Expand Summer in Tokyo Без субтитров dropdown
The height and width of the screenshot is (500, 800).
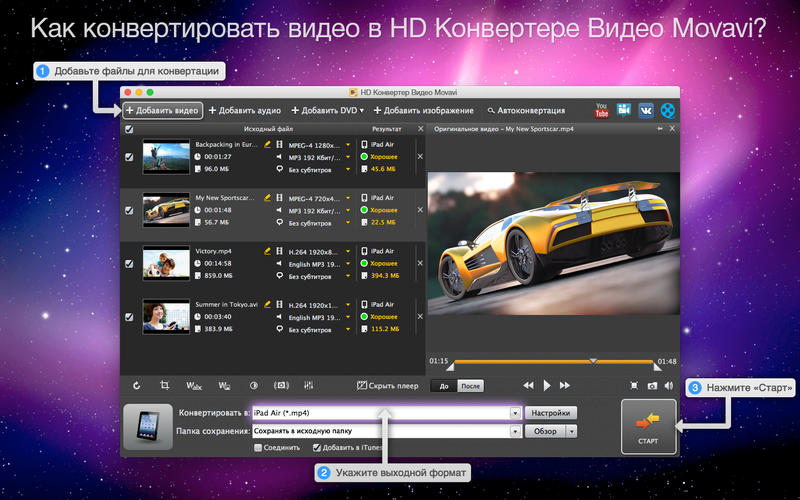pos(348,330)
